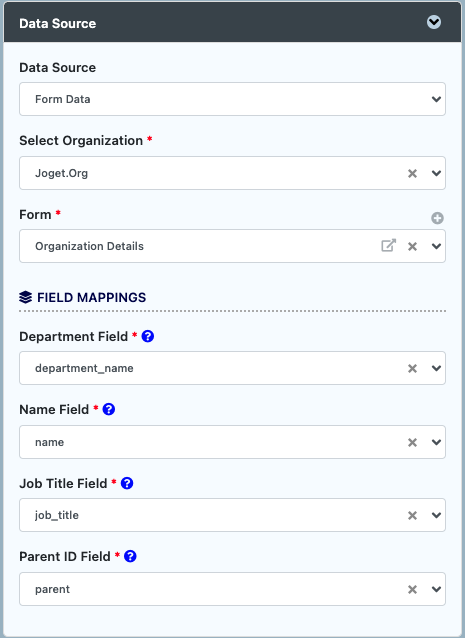The width and height of the screenshot is (465, 638).
Task: Expand the Name Field dropdown arrow
Action: coord(436,442)
